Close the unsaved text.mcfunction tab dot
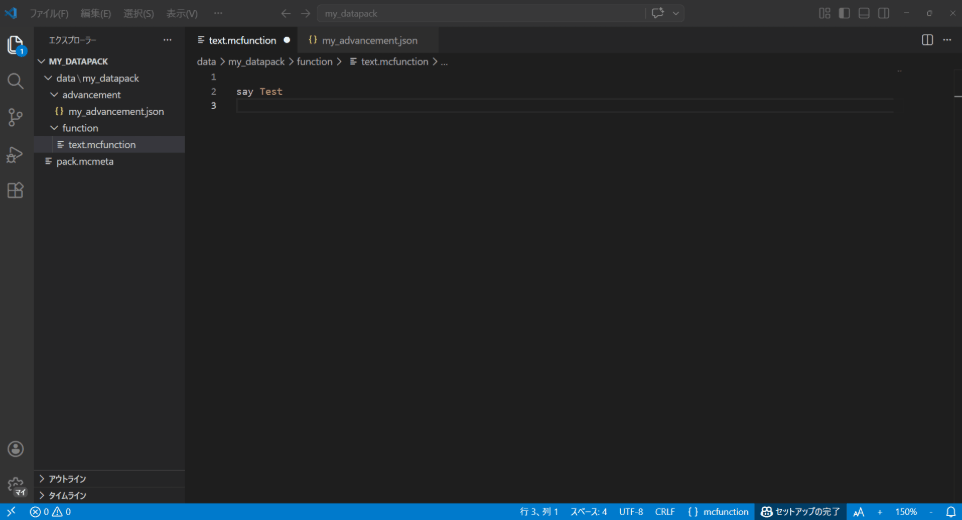The height and width of the screenshot is (520, 962). (287, 40)
